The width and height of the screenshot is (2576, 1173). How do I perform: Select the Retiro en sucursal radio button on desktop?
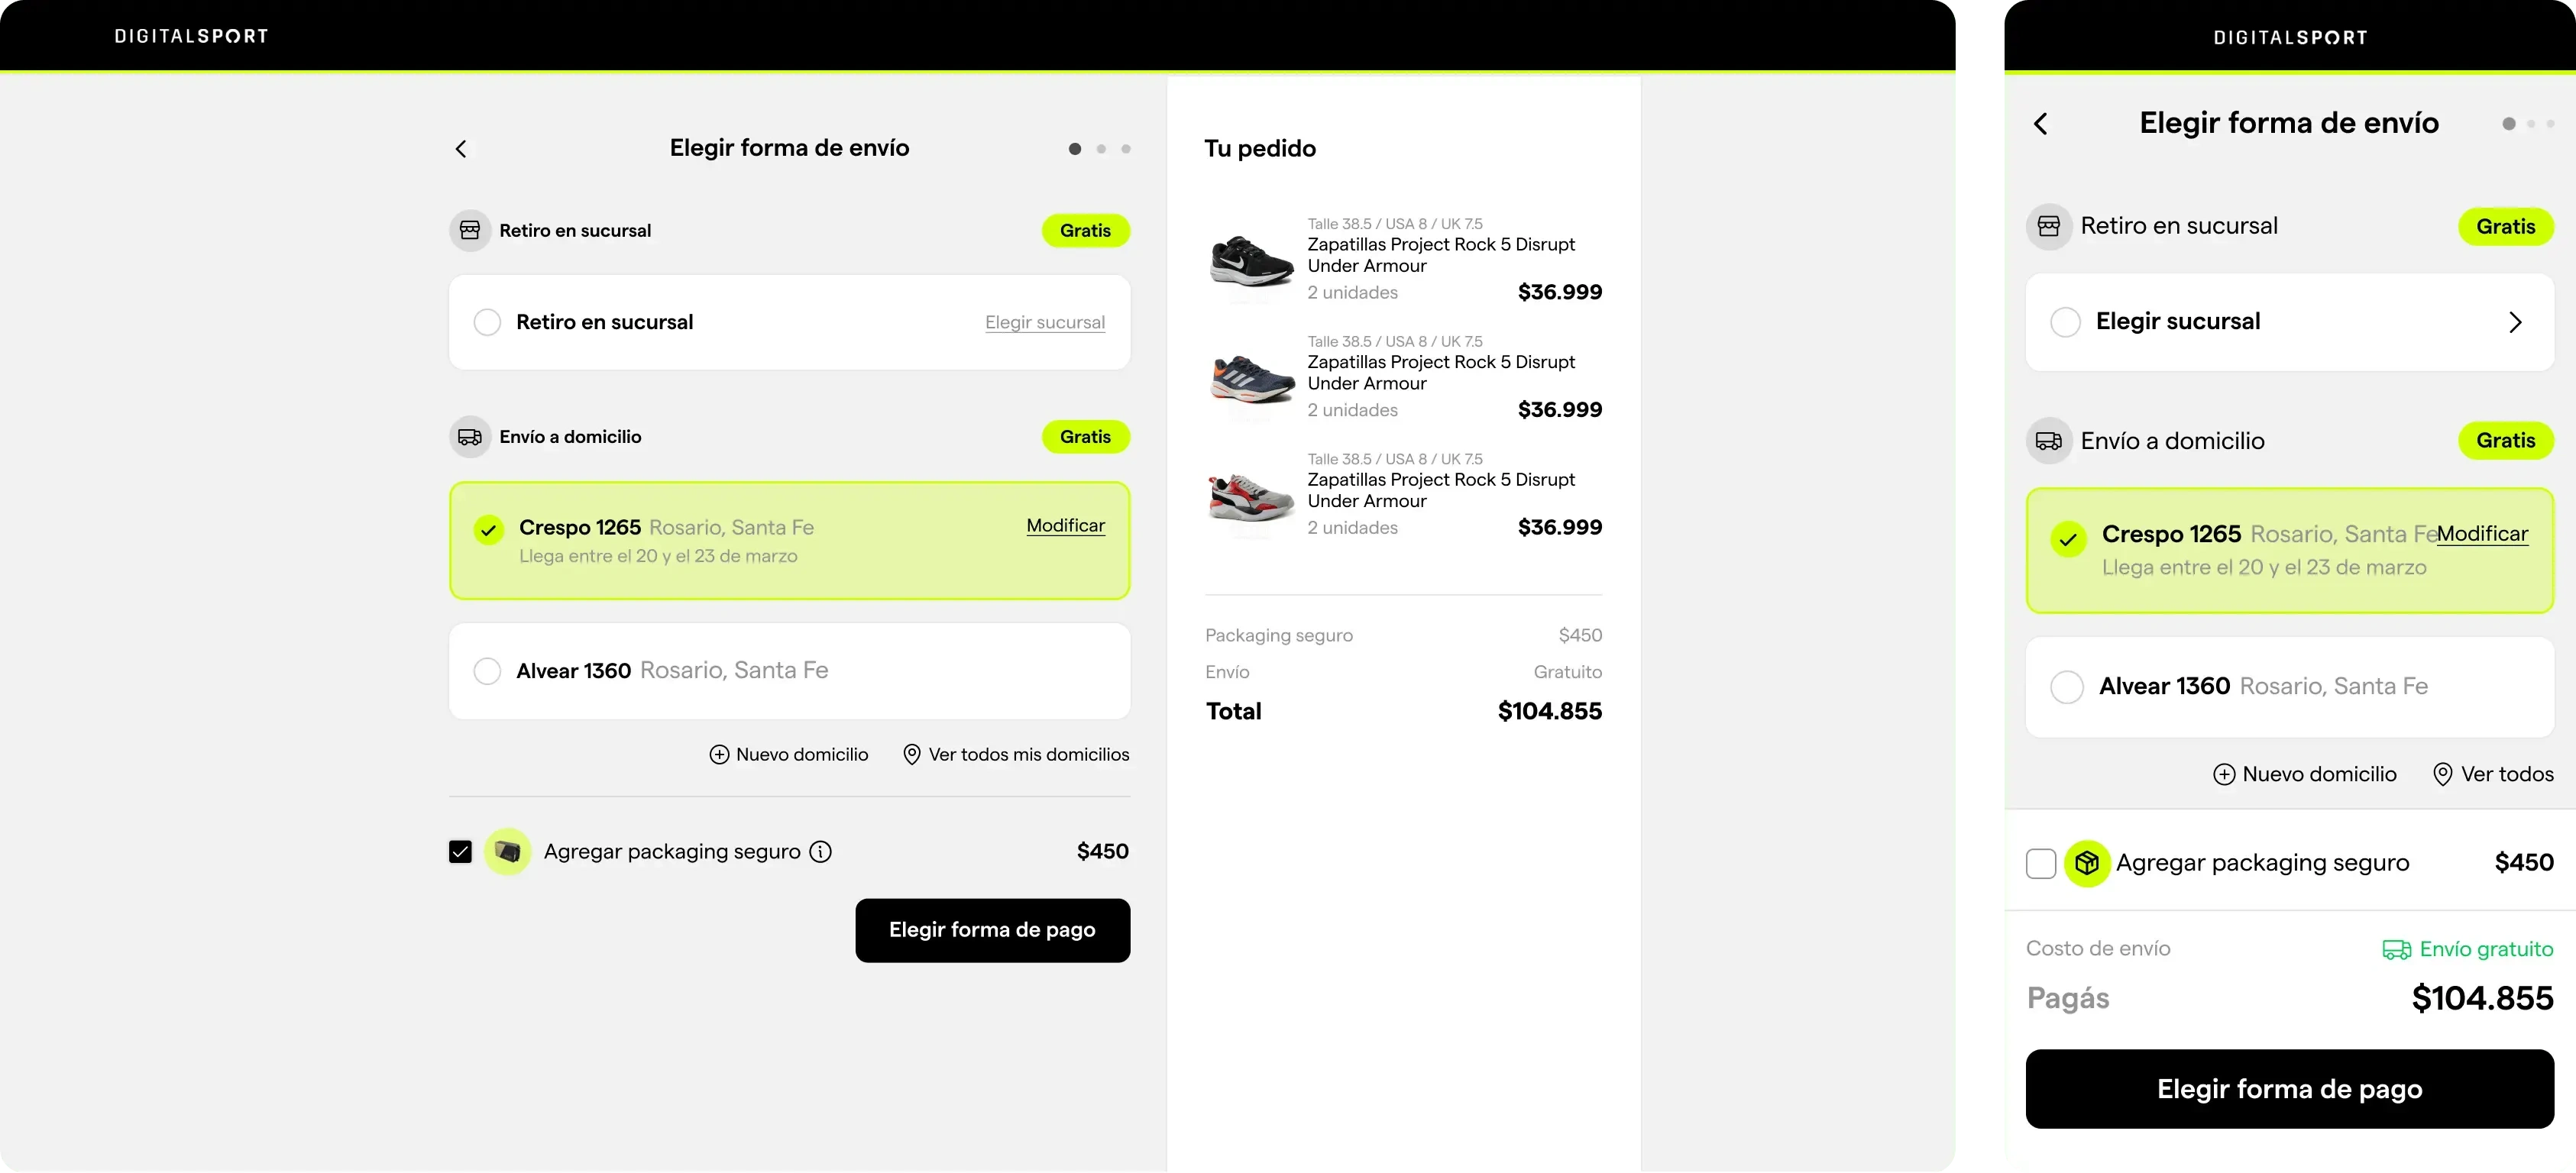pyautogui.click(x=487, y=323)
